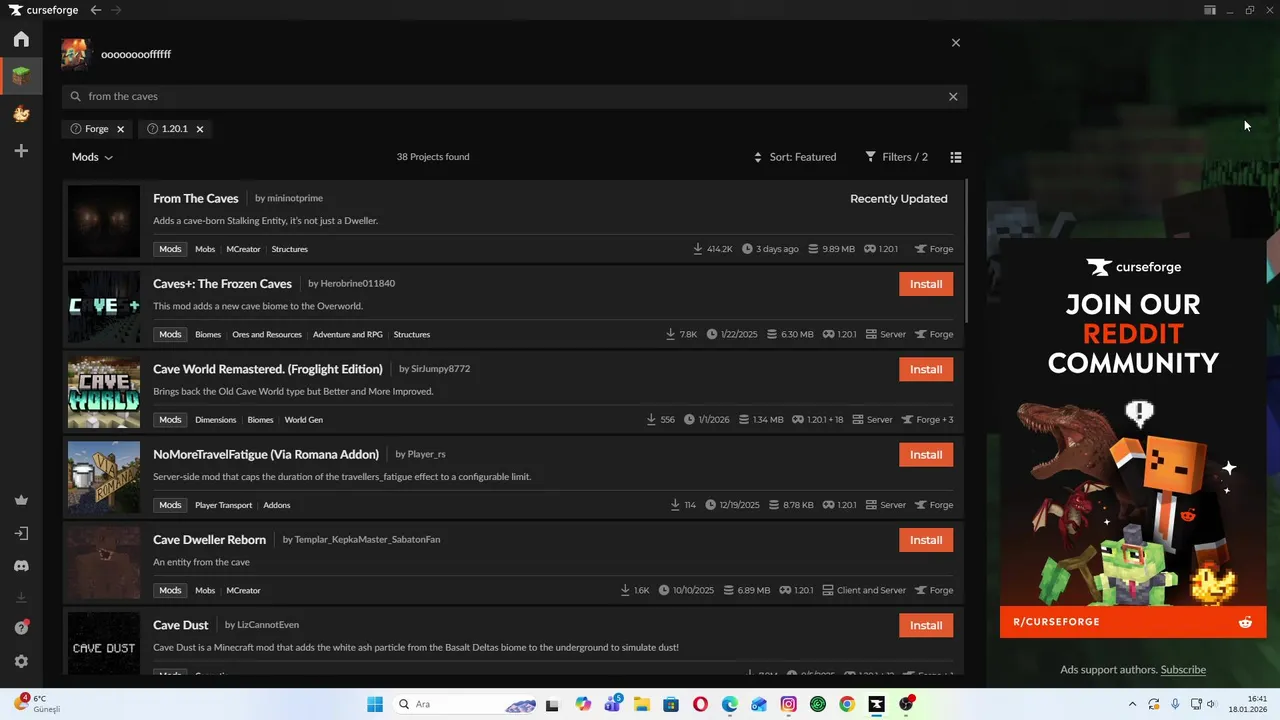The height and width of the screenshot is (720, 1280).
Task: Open SirJumpy8772 author link
Action: [x=440, y=369]
